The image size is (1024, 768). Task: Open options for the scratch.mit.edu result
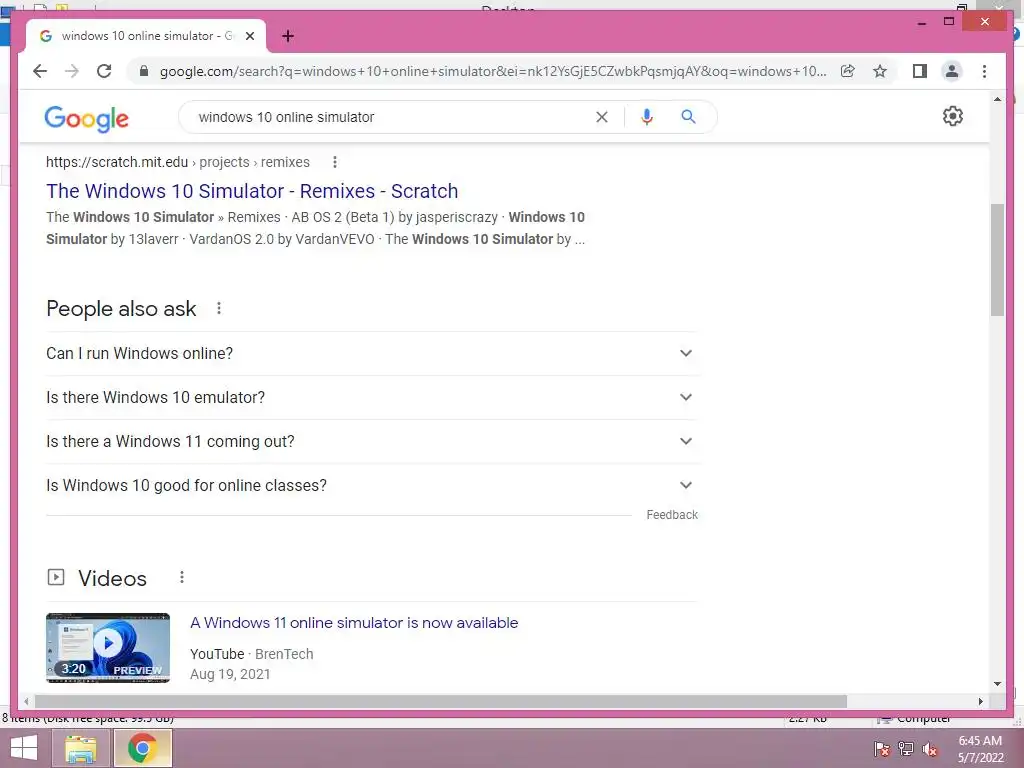pos(334,162)
